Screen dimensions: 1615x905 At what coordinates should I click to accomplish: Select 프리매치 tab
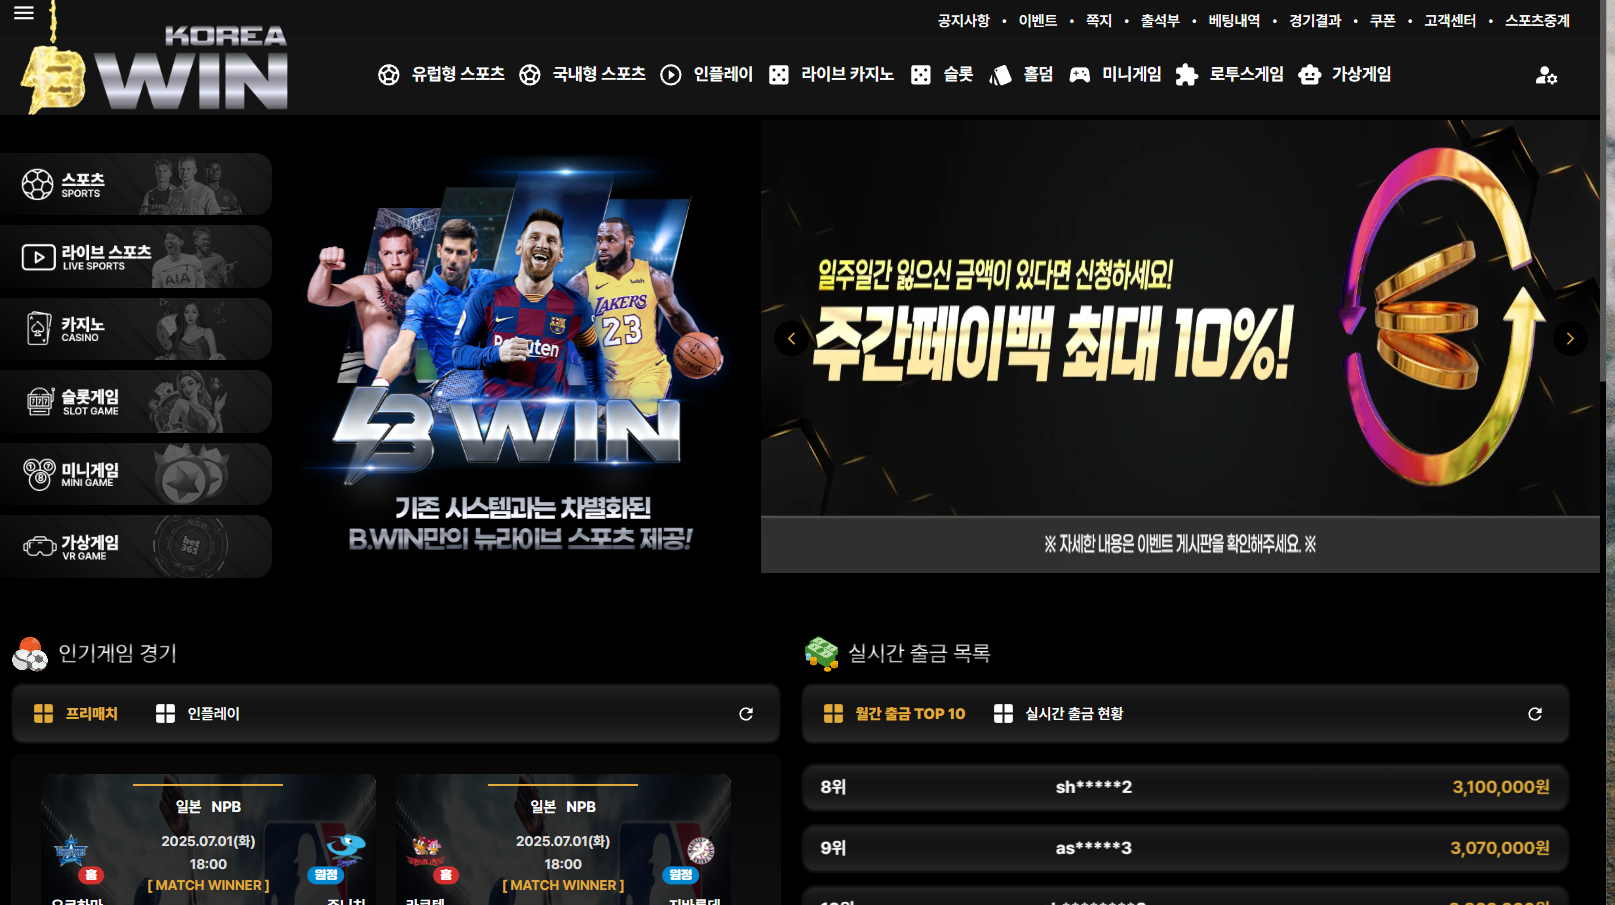click(x=76, y=714)
